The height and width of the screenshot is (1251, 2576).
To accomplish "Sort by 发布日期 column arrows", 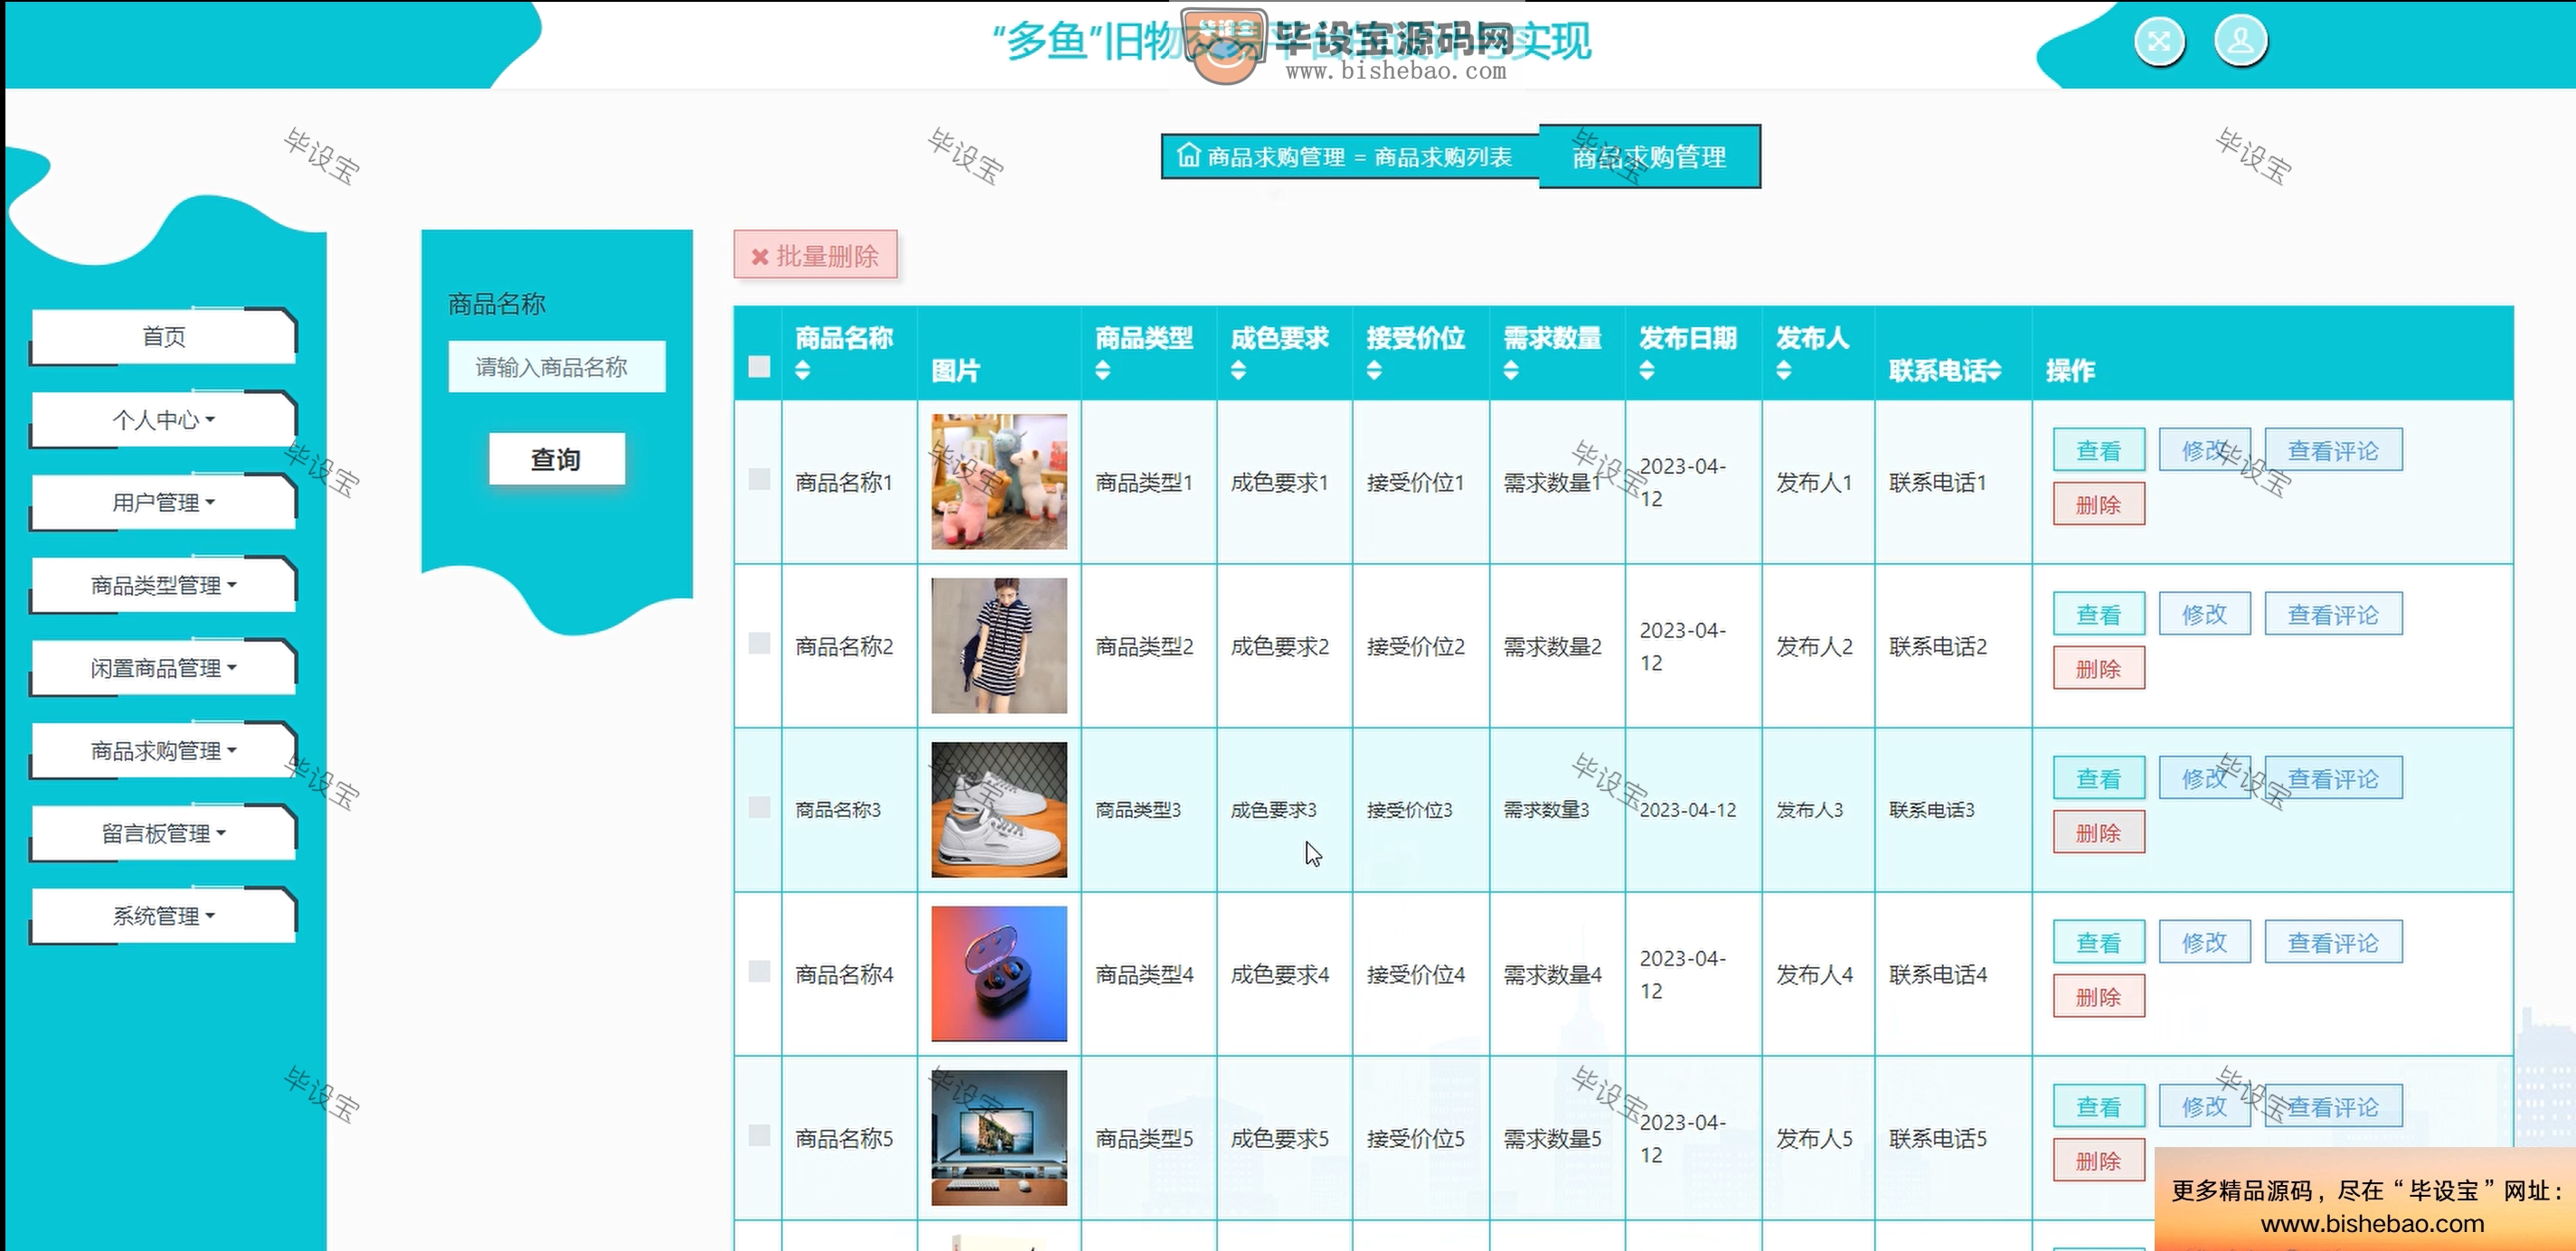I will click(x=1647, y=371).
